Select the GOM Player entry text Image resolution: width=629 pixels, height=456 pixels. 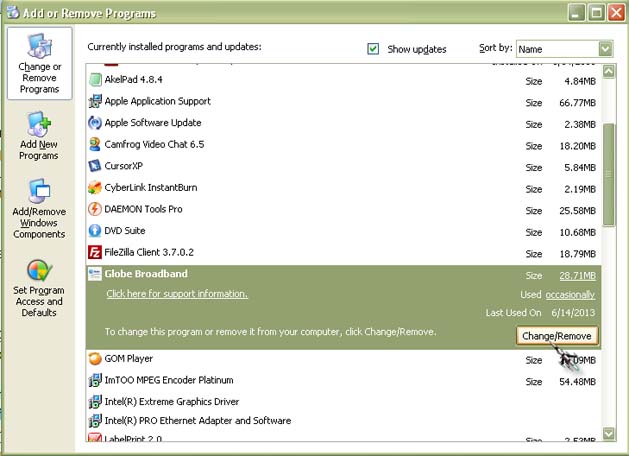click(x=129, y=359)
